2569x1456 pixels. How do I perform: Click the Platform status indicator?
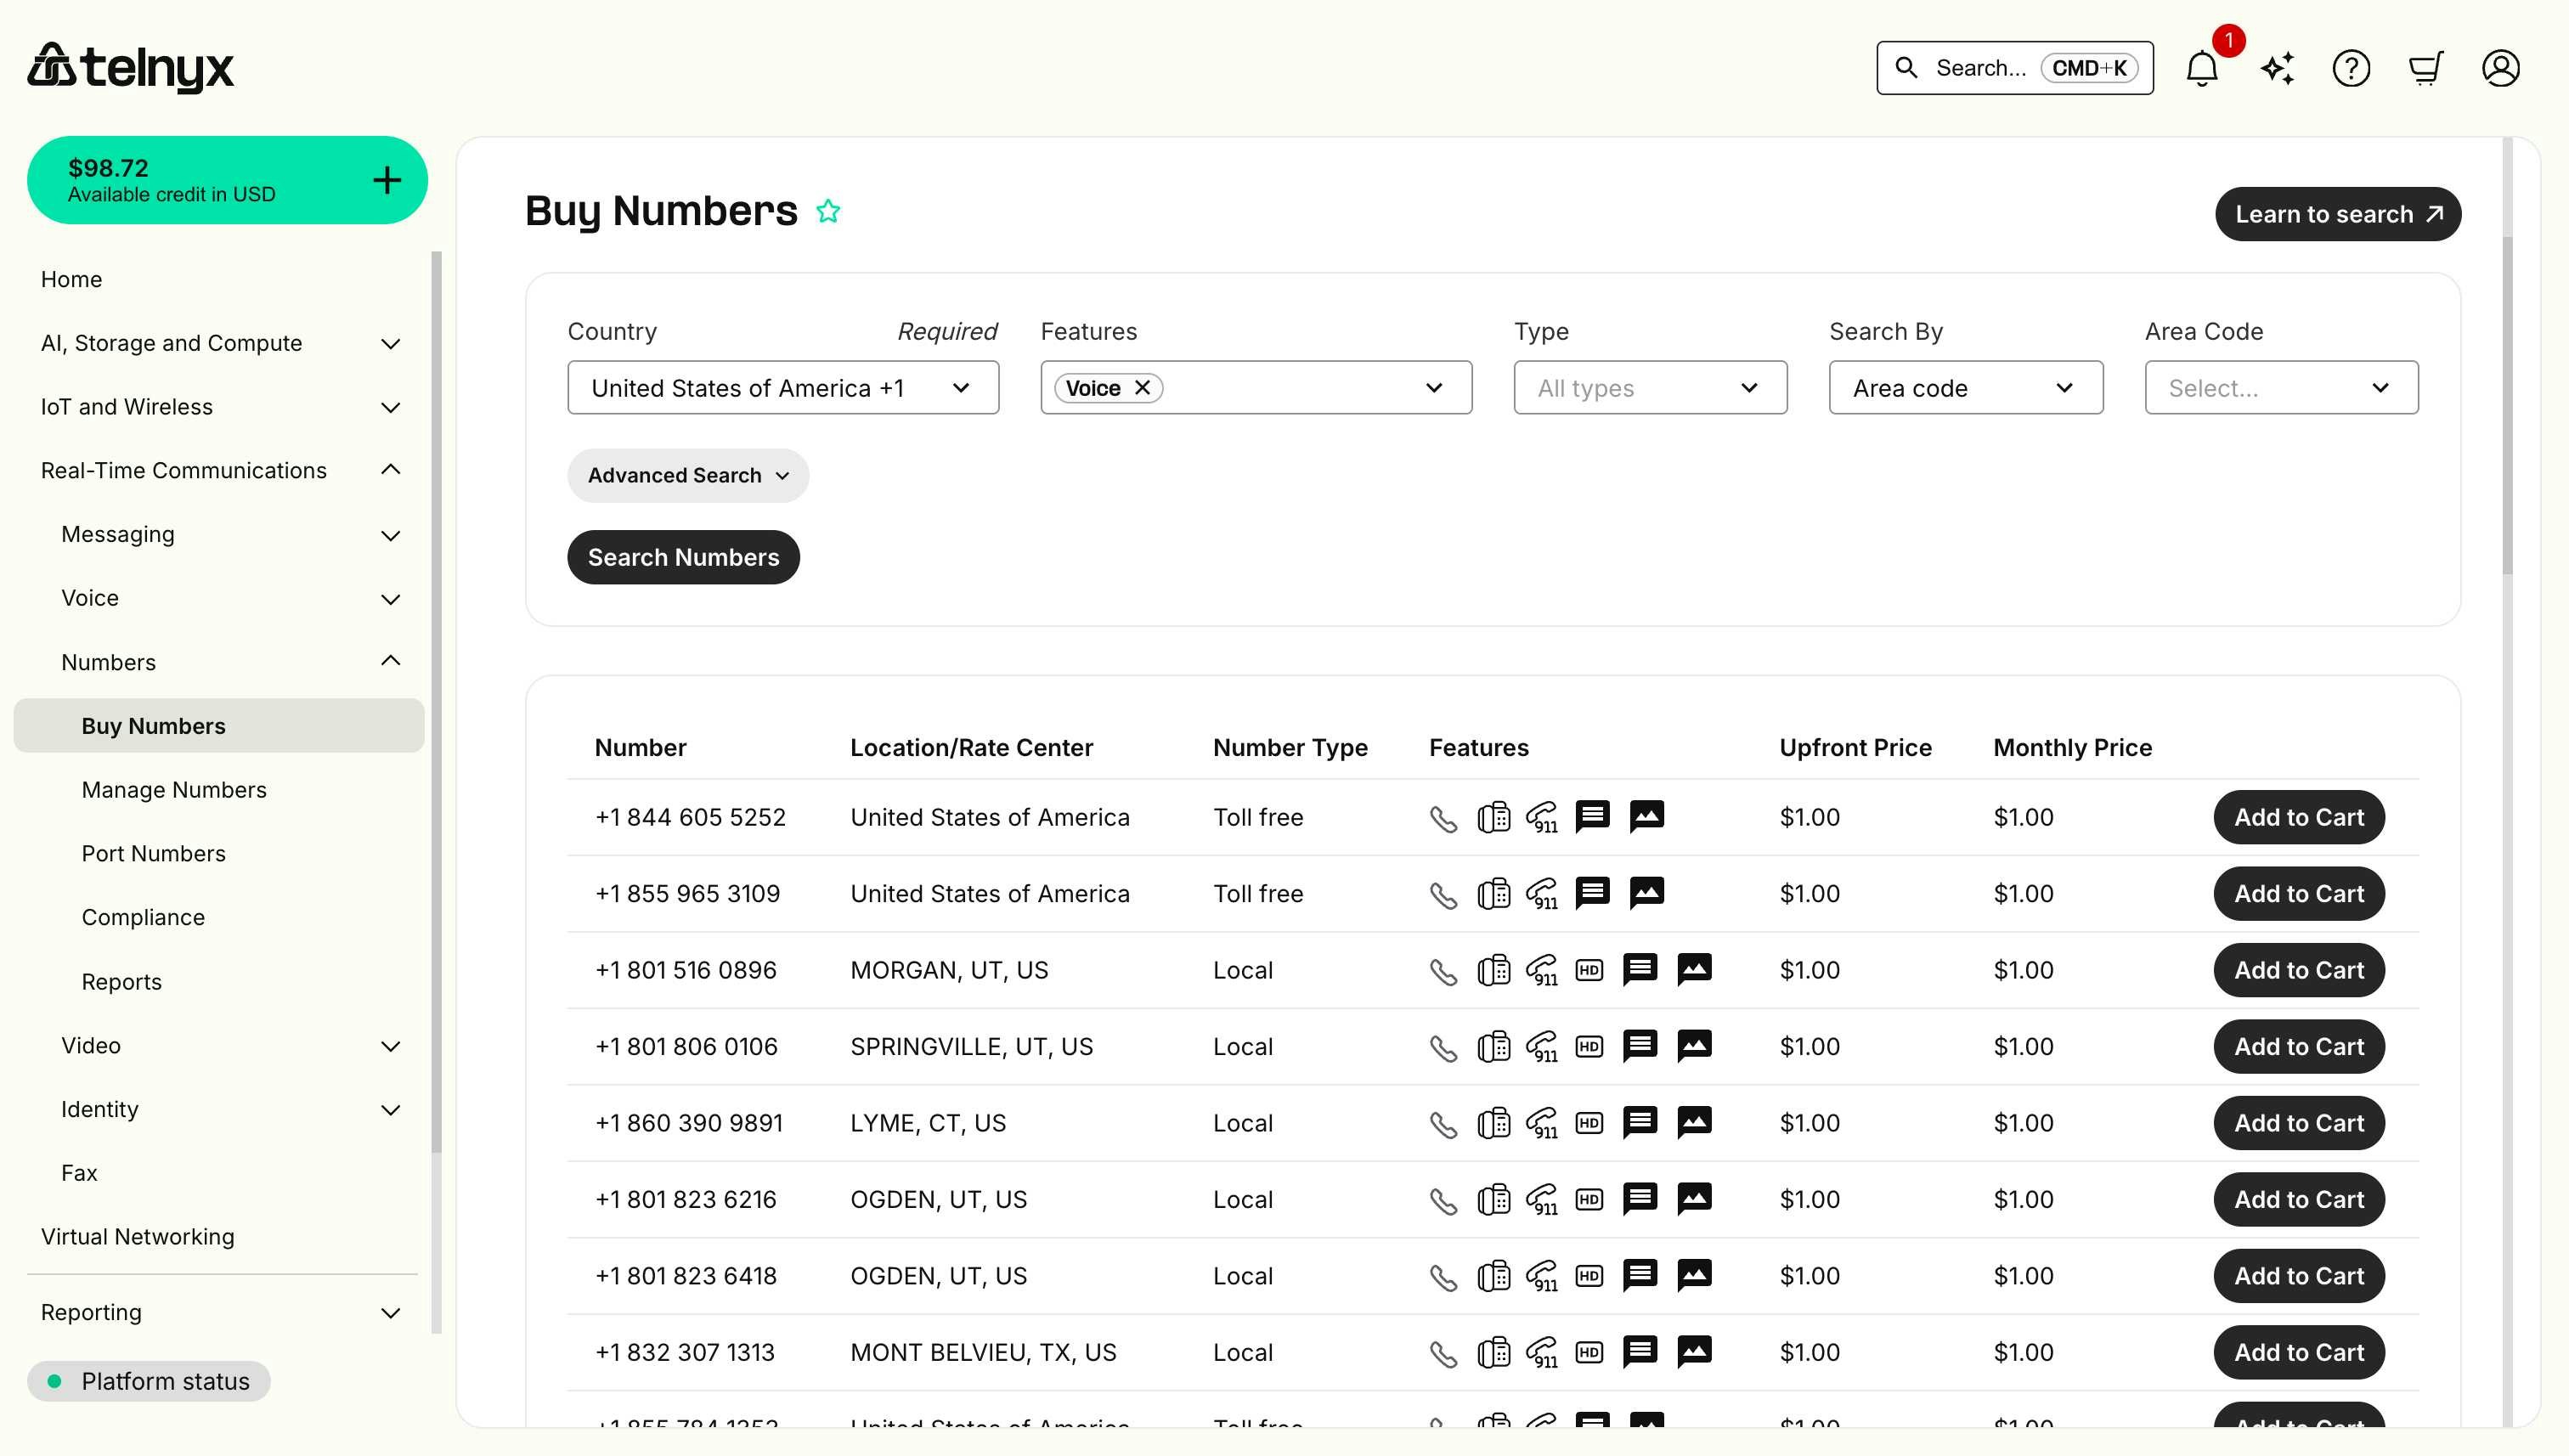coord(149,1381)
